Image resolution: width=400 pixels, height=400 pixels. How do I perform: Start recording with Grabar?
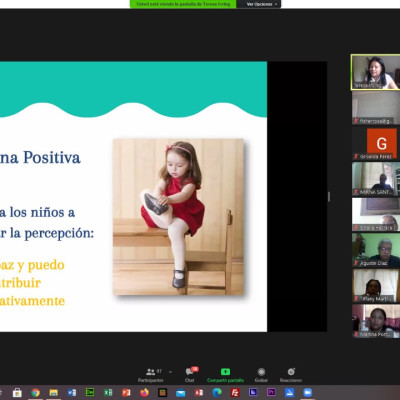click(261, 375)
